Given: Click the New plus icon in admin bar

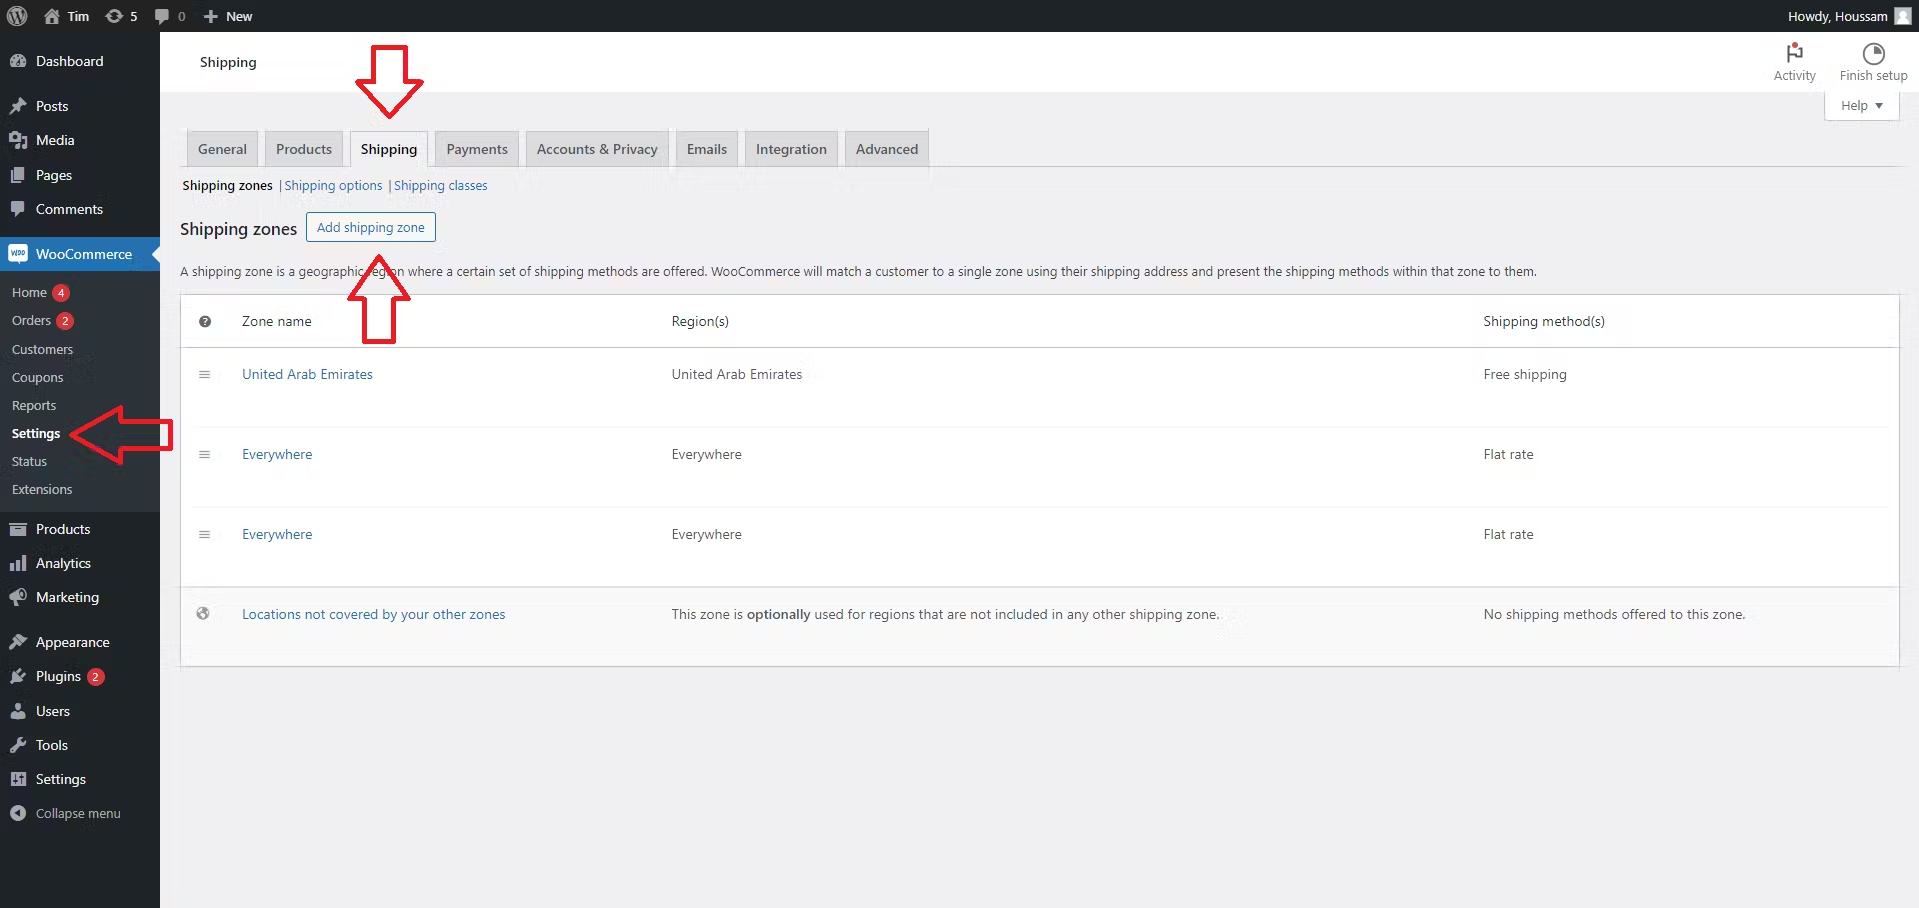Looking at the screenshot, I should 210,16.
